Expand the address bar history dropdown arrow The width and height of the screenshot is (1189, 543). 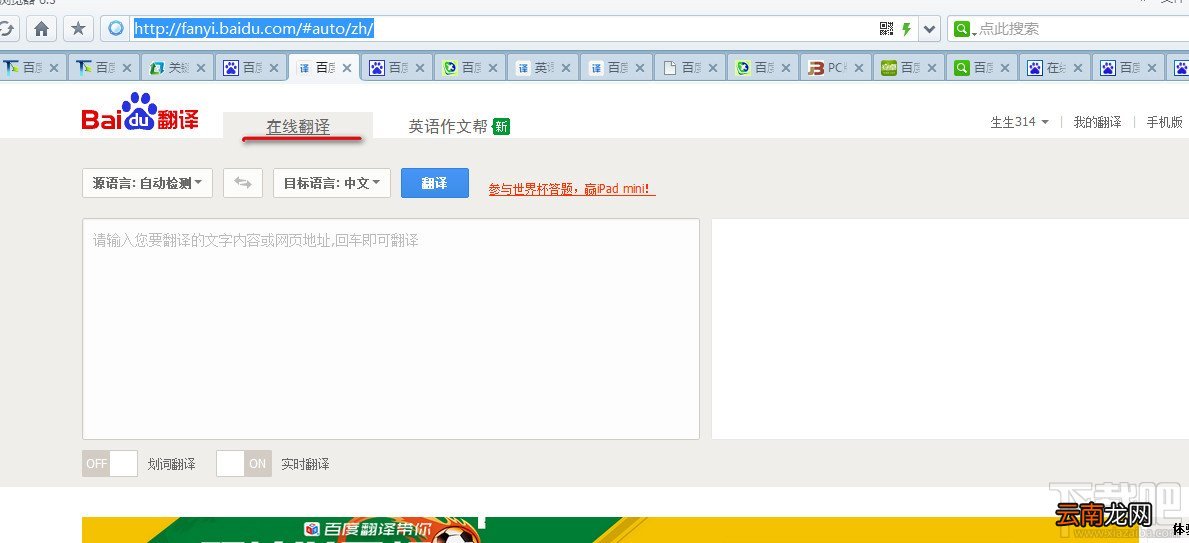[x=930, y=30]
